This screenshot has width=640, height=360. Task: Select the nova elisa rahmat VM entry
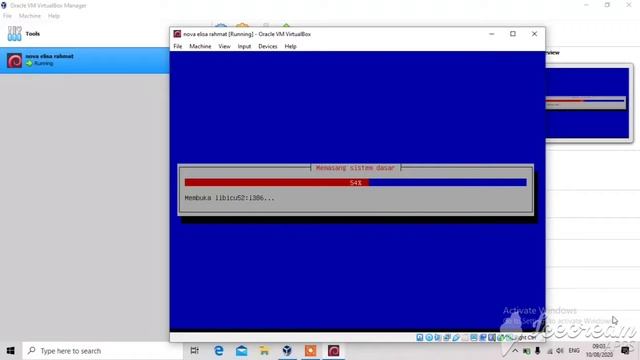84,60
